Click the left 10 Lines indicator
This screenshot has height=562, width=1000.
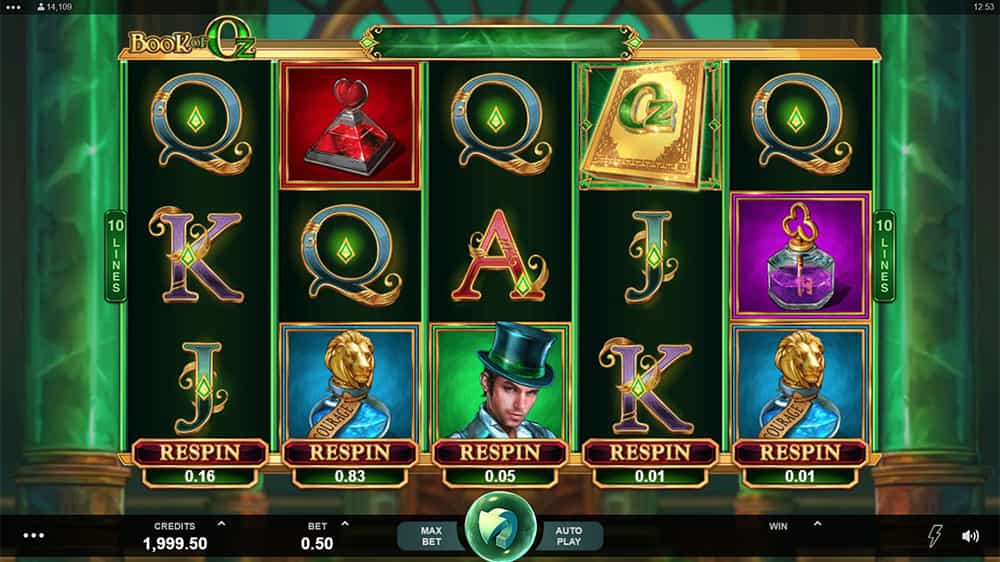115,256
